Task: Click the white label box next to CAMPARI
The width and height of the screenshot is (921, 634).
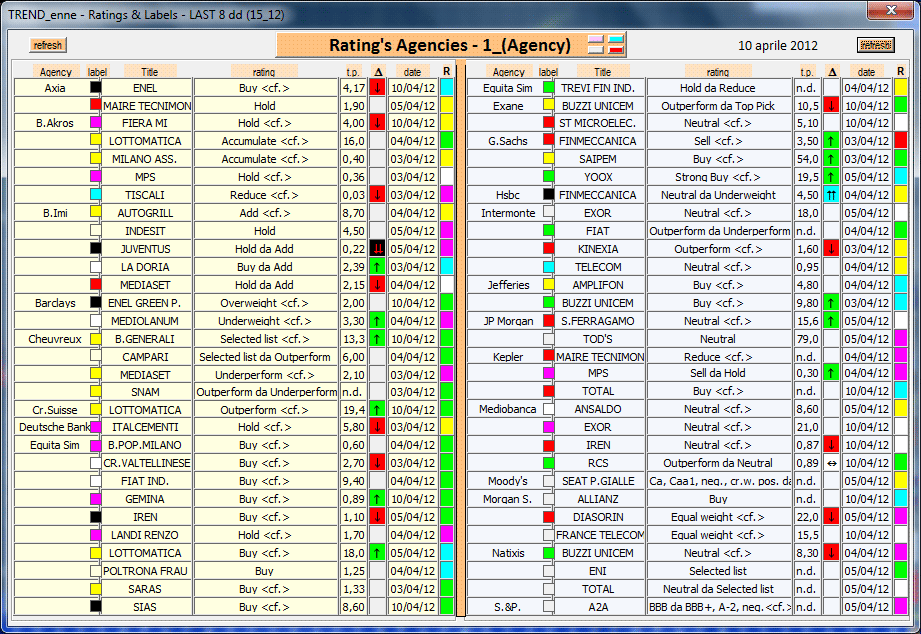Action: pos(95,355)
